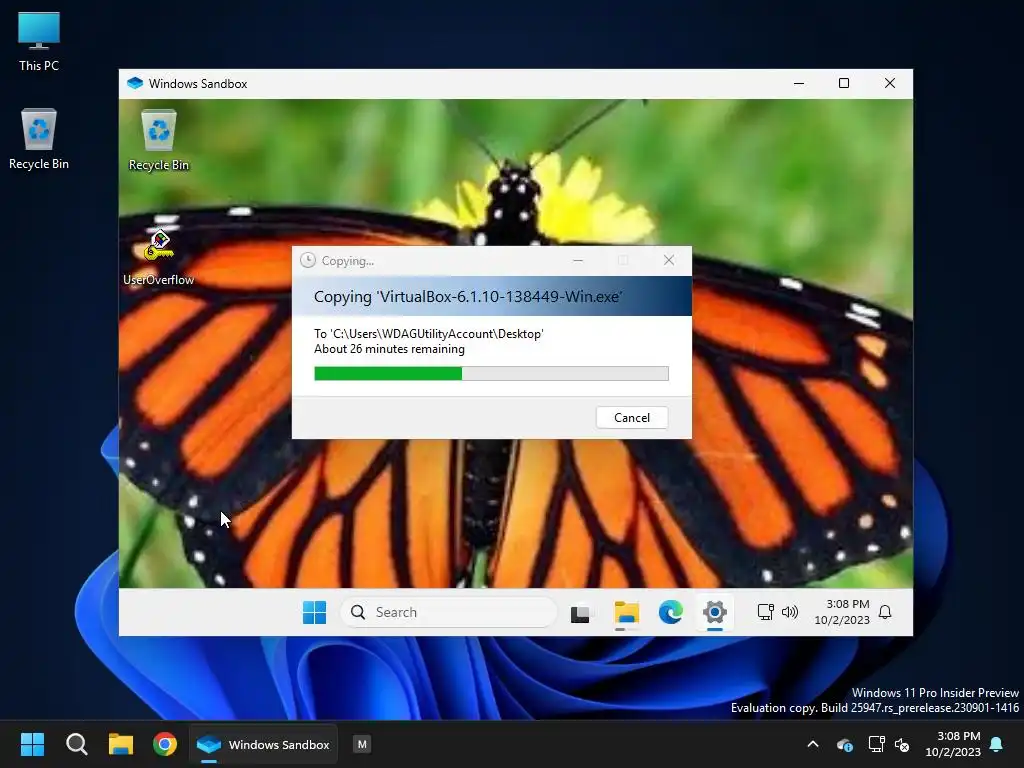The width and height of the screenshot is (1024, 768).
Task: Click host network tray icon
Action: (876, 744)
